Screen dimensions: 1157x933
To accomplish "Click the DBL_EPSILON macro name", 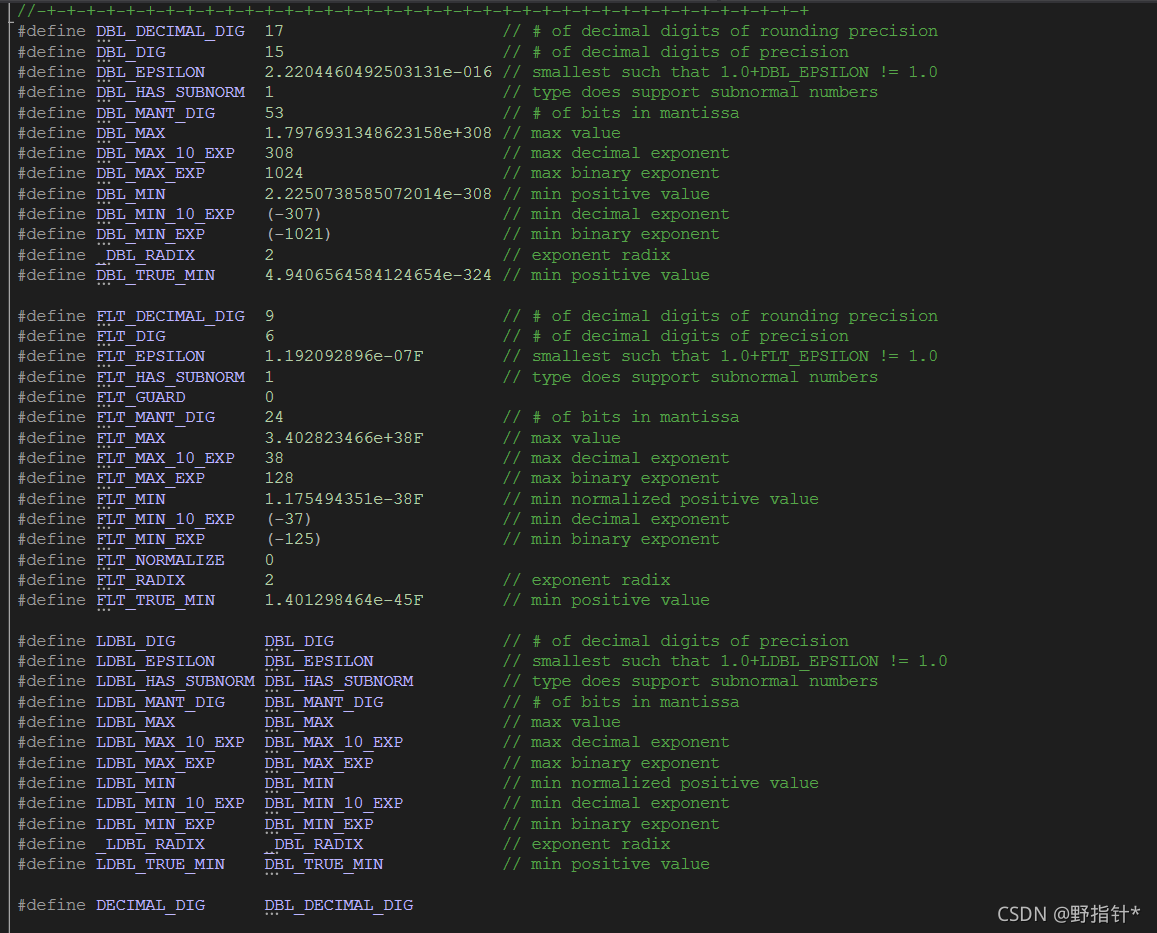I will (x=151, y=72).
